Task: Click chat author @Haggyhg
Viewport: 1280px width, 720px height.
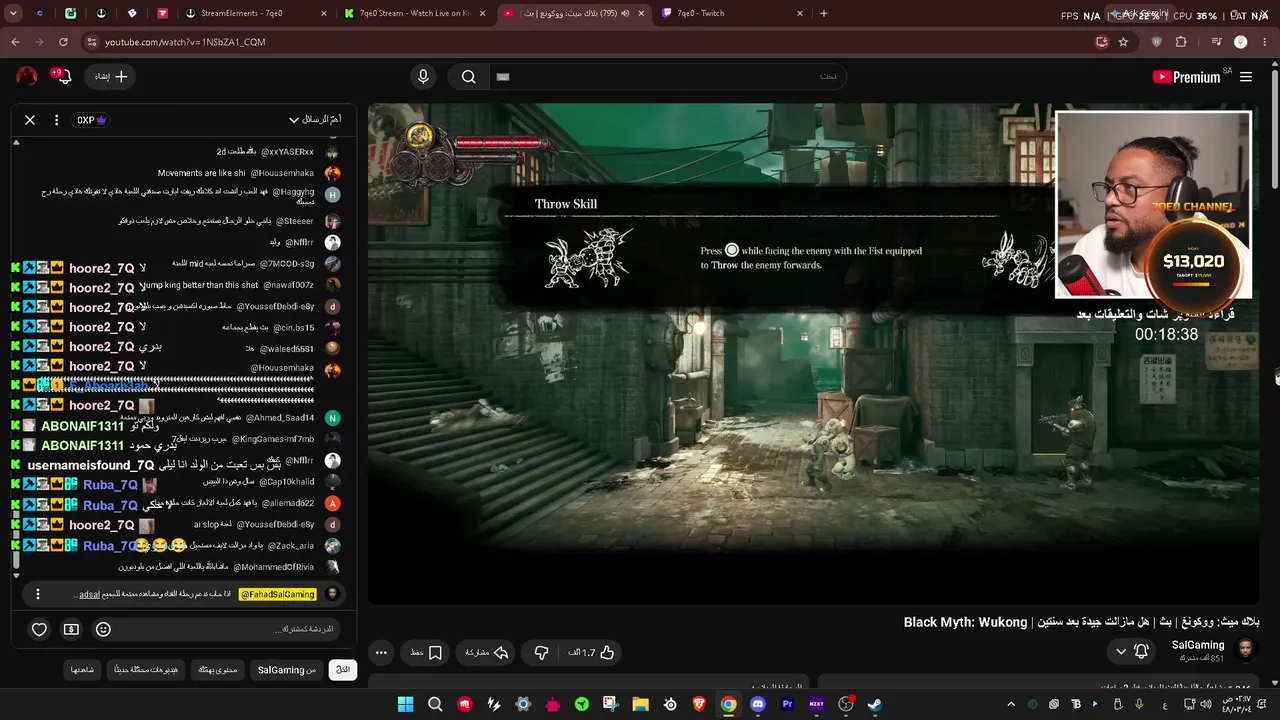Action: point(292,191)
